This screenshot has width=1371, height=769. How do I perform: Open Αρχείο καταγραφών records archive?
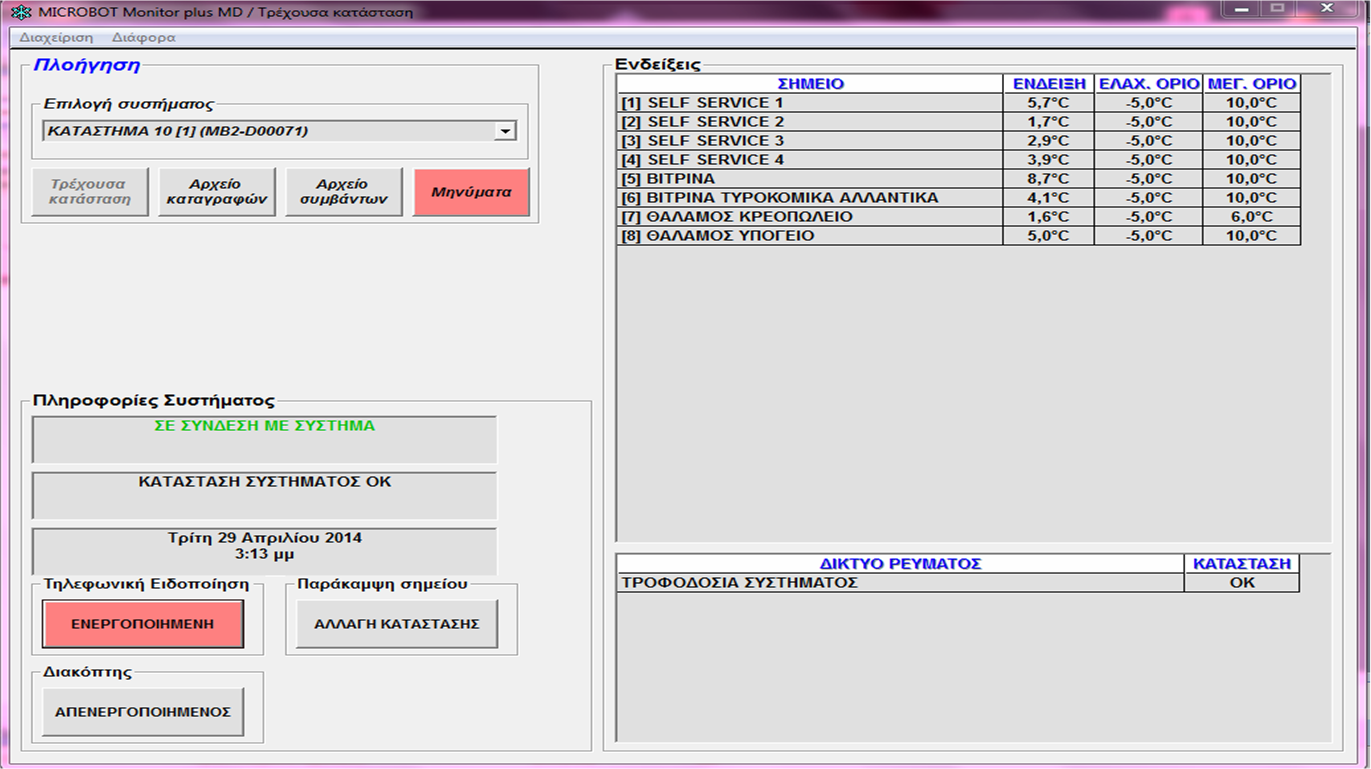pos(216,191)
